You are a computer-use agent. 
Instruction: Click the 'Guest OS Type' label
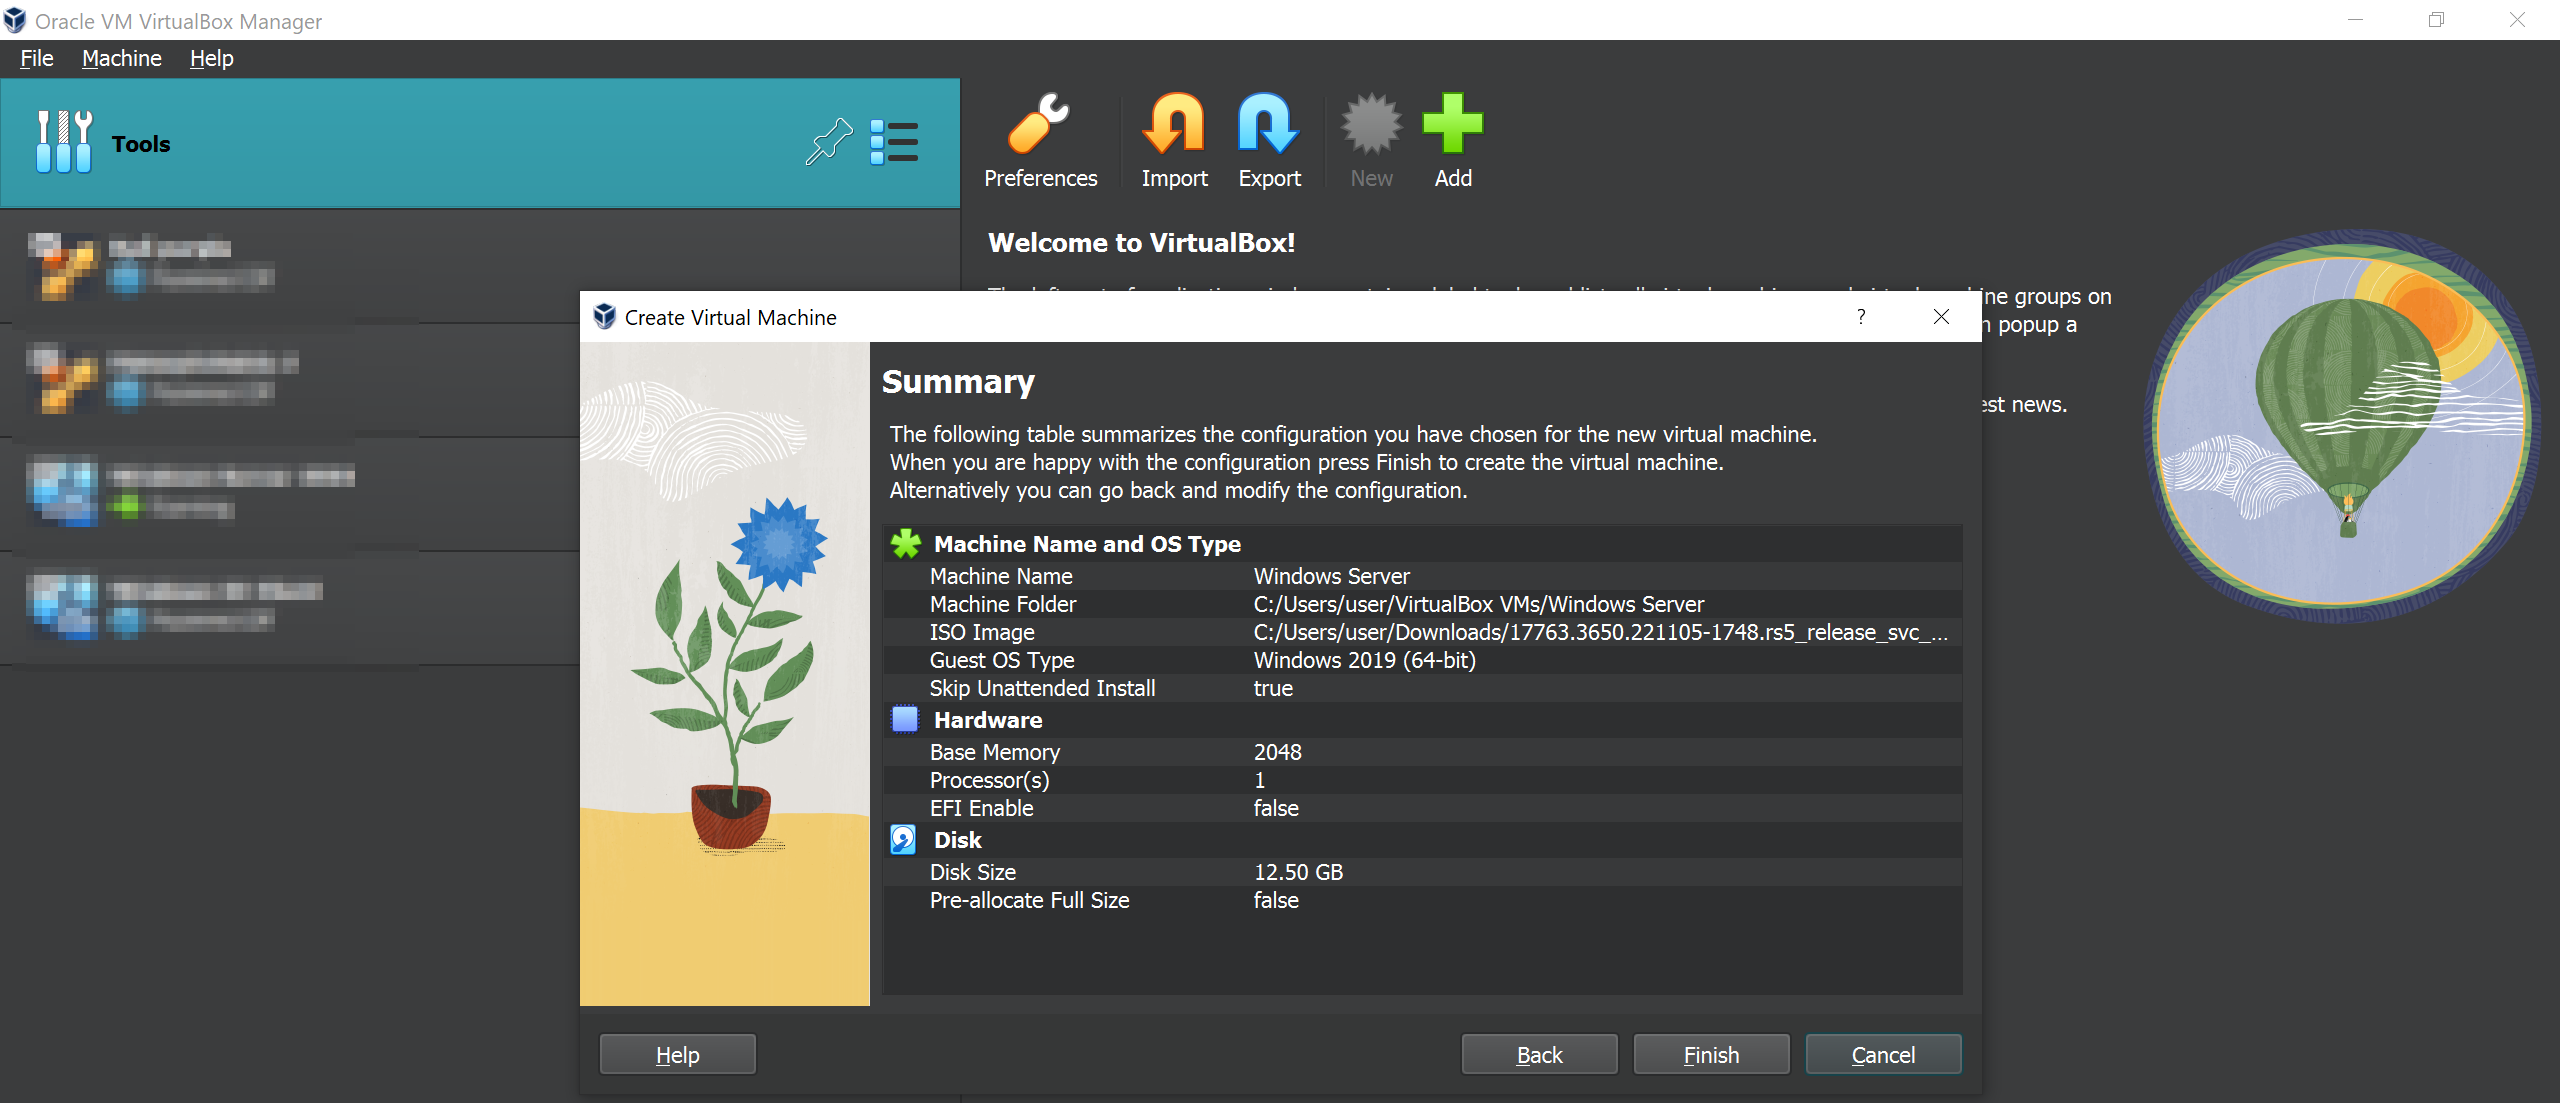(1002, 660)
